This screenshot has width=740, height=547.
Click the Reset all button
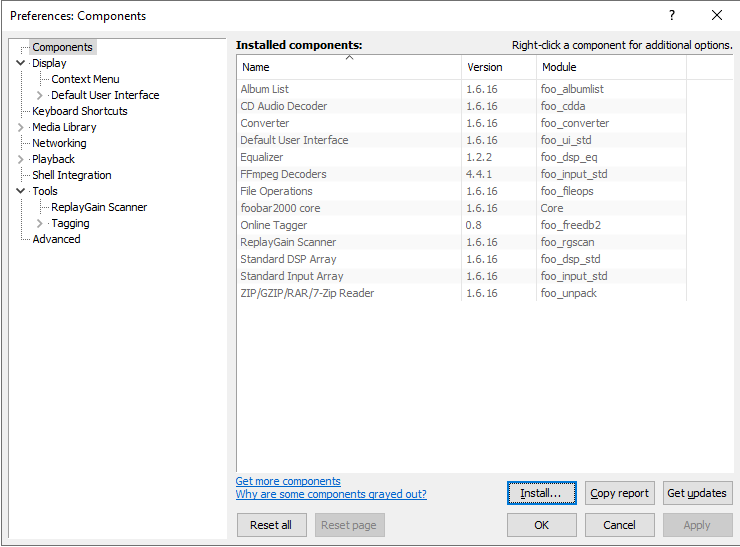(271, 525)
